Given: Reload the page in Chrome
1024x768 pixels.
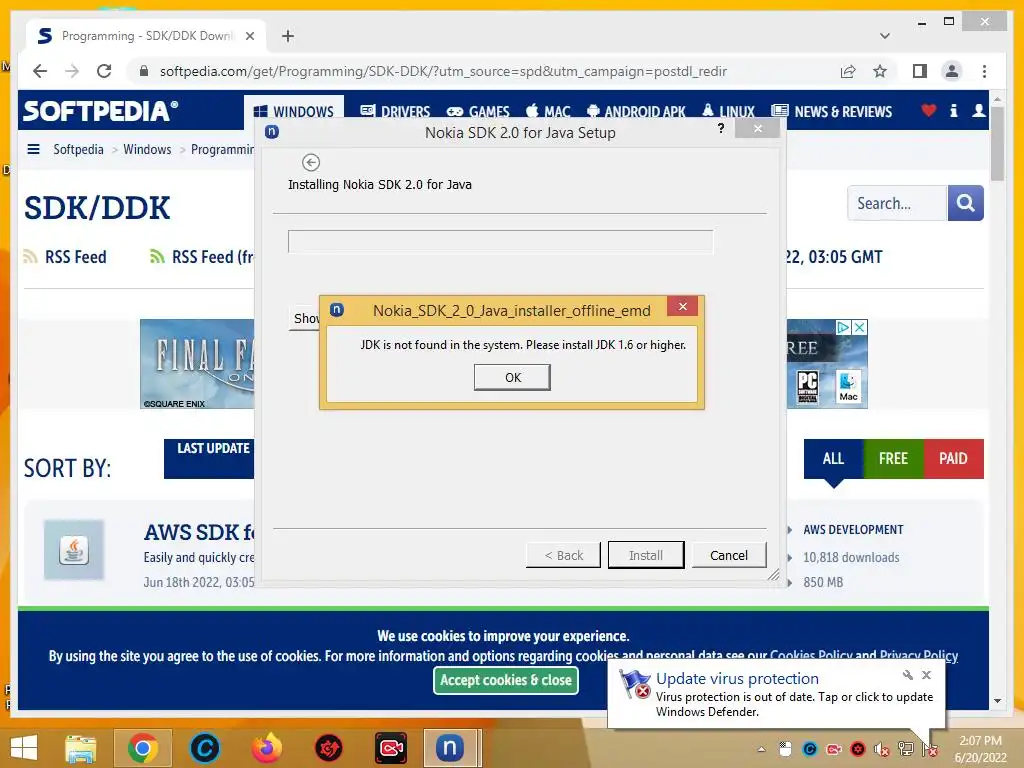Looking at the screenshot, I should (104, 71).
